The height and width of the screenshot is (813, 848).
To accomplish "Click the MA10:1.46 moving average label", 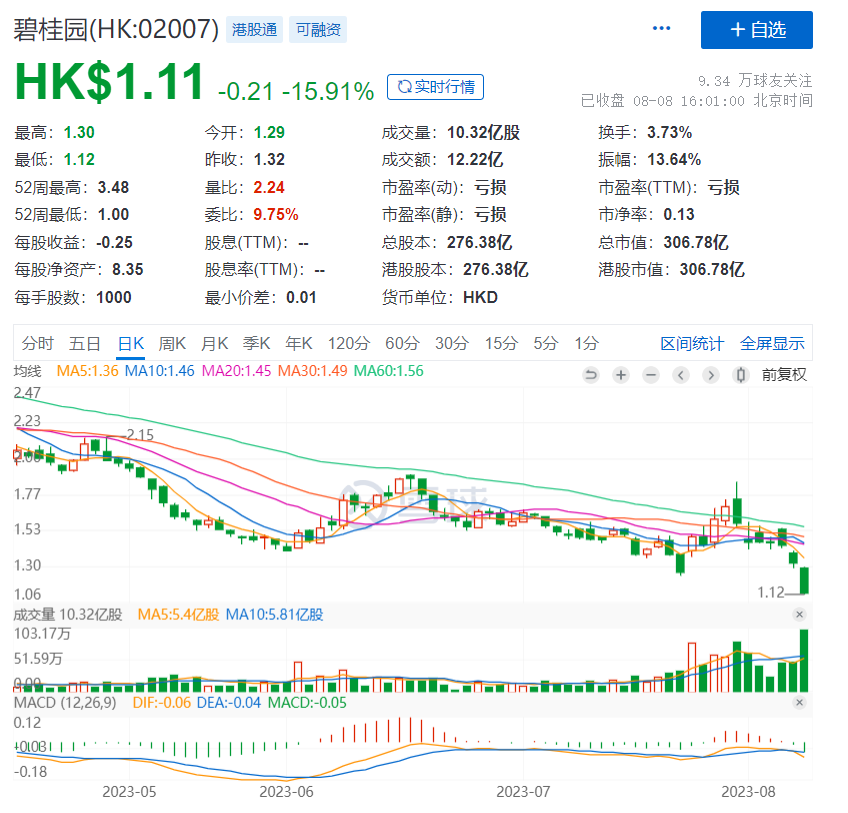I will tap(159, 371).
